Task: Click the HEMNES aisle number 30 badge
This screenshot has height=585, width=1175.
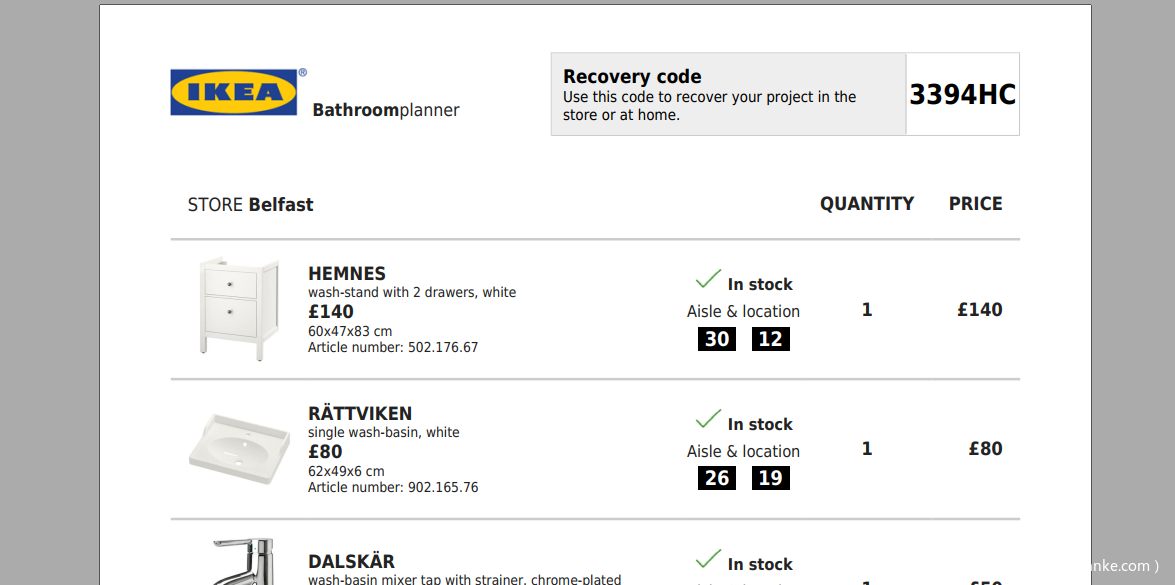Action: (717, 339)
